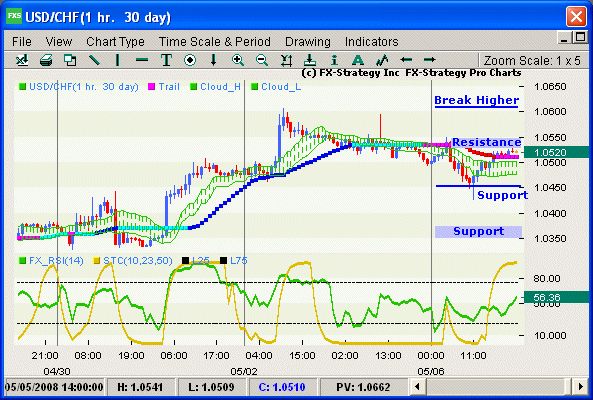This screenshot has width=593, height=400.
Task: Click the crosshair measure tool icon
Action: point(286,60)
